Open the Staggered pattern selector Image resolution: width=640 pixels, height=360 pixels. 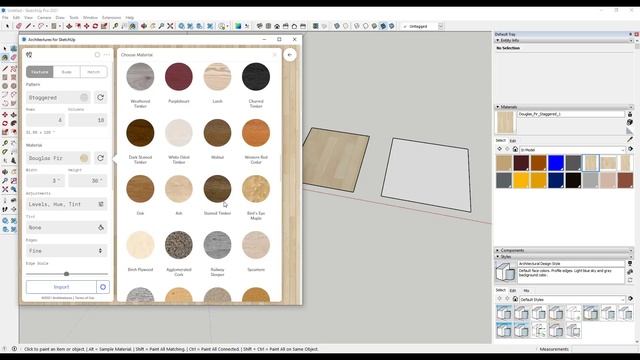[58, 98]
